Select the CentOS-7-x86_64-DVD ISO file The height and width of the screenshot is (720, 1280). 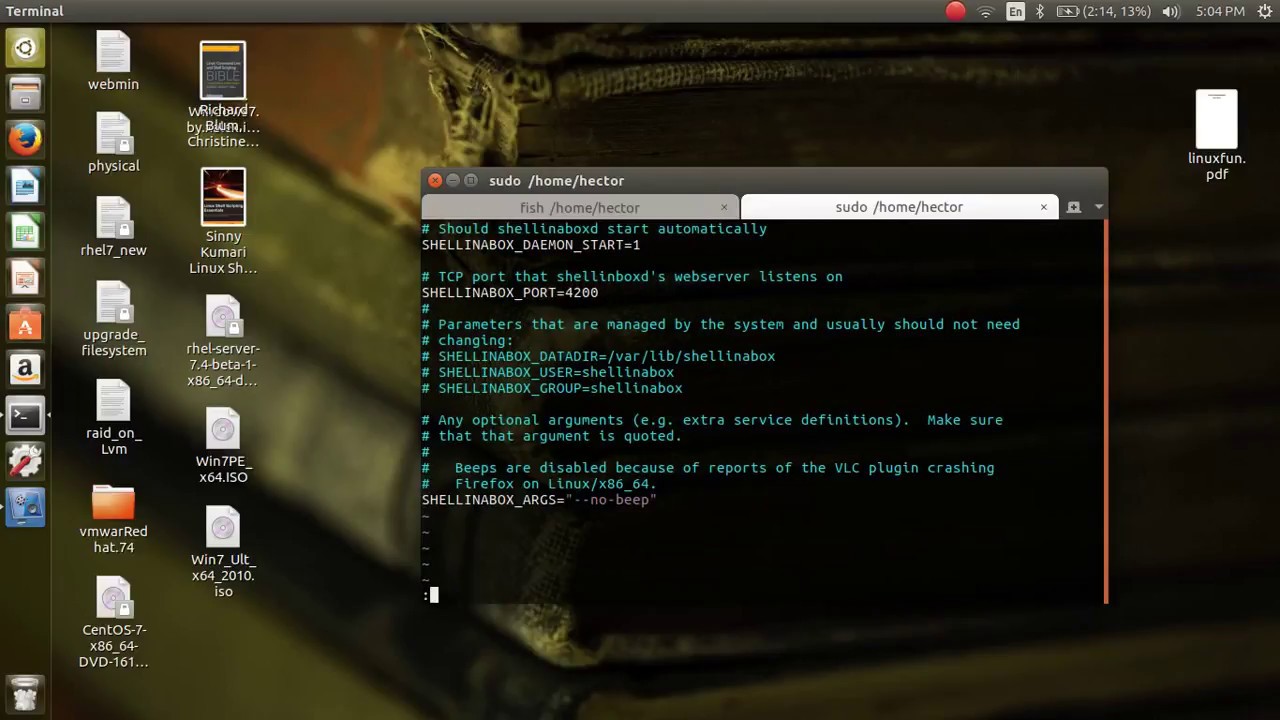[x=113, y=624]
